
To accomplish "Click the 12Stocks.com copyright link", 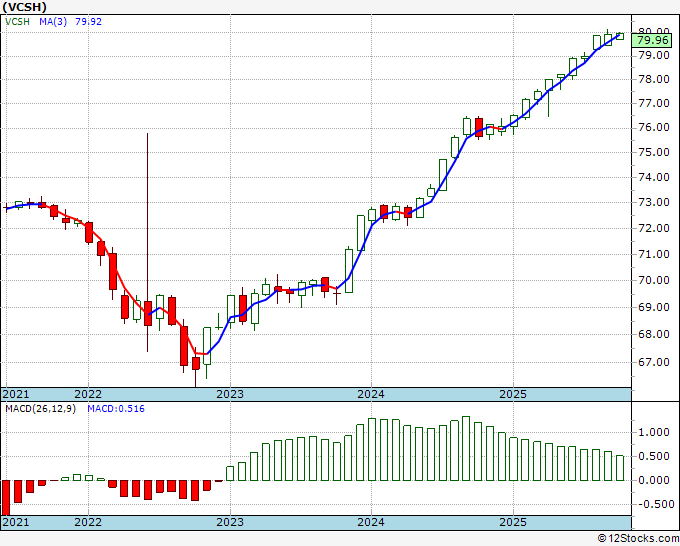I will tap(638, 539).
